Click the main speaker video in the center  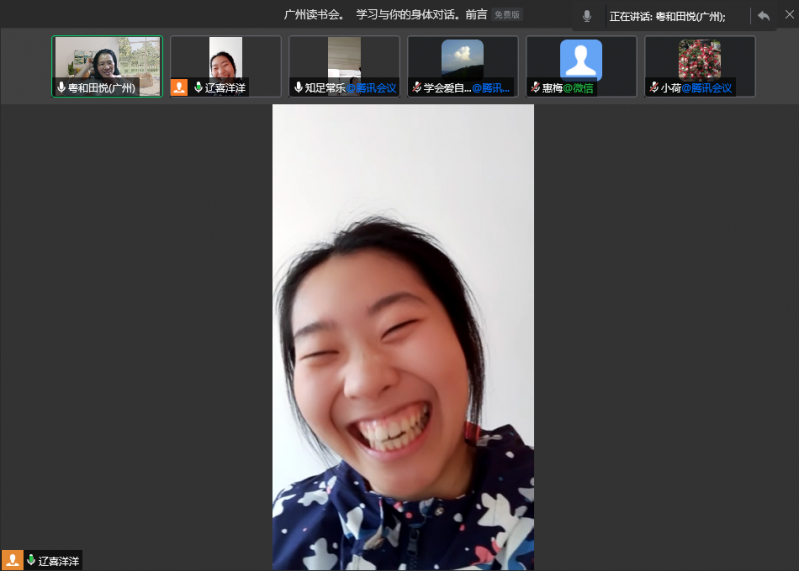point(403,337)
